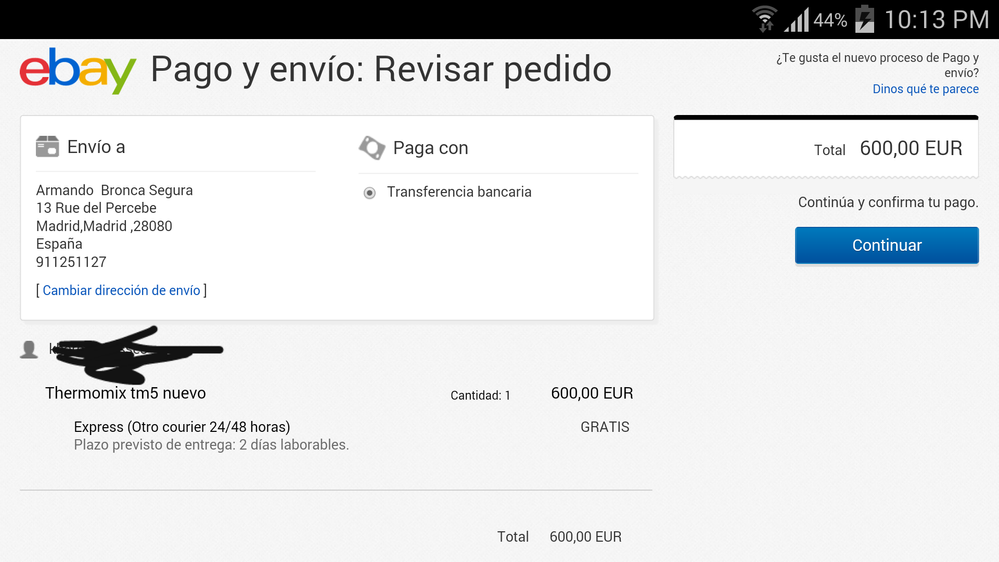
Task: Click the Express (Otro courier 24/48 horas) shipping option
Action: (x=182, y=427)
